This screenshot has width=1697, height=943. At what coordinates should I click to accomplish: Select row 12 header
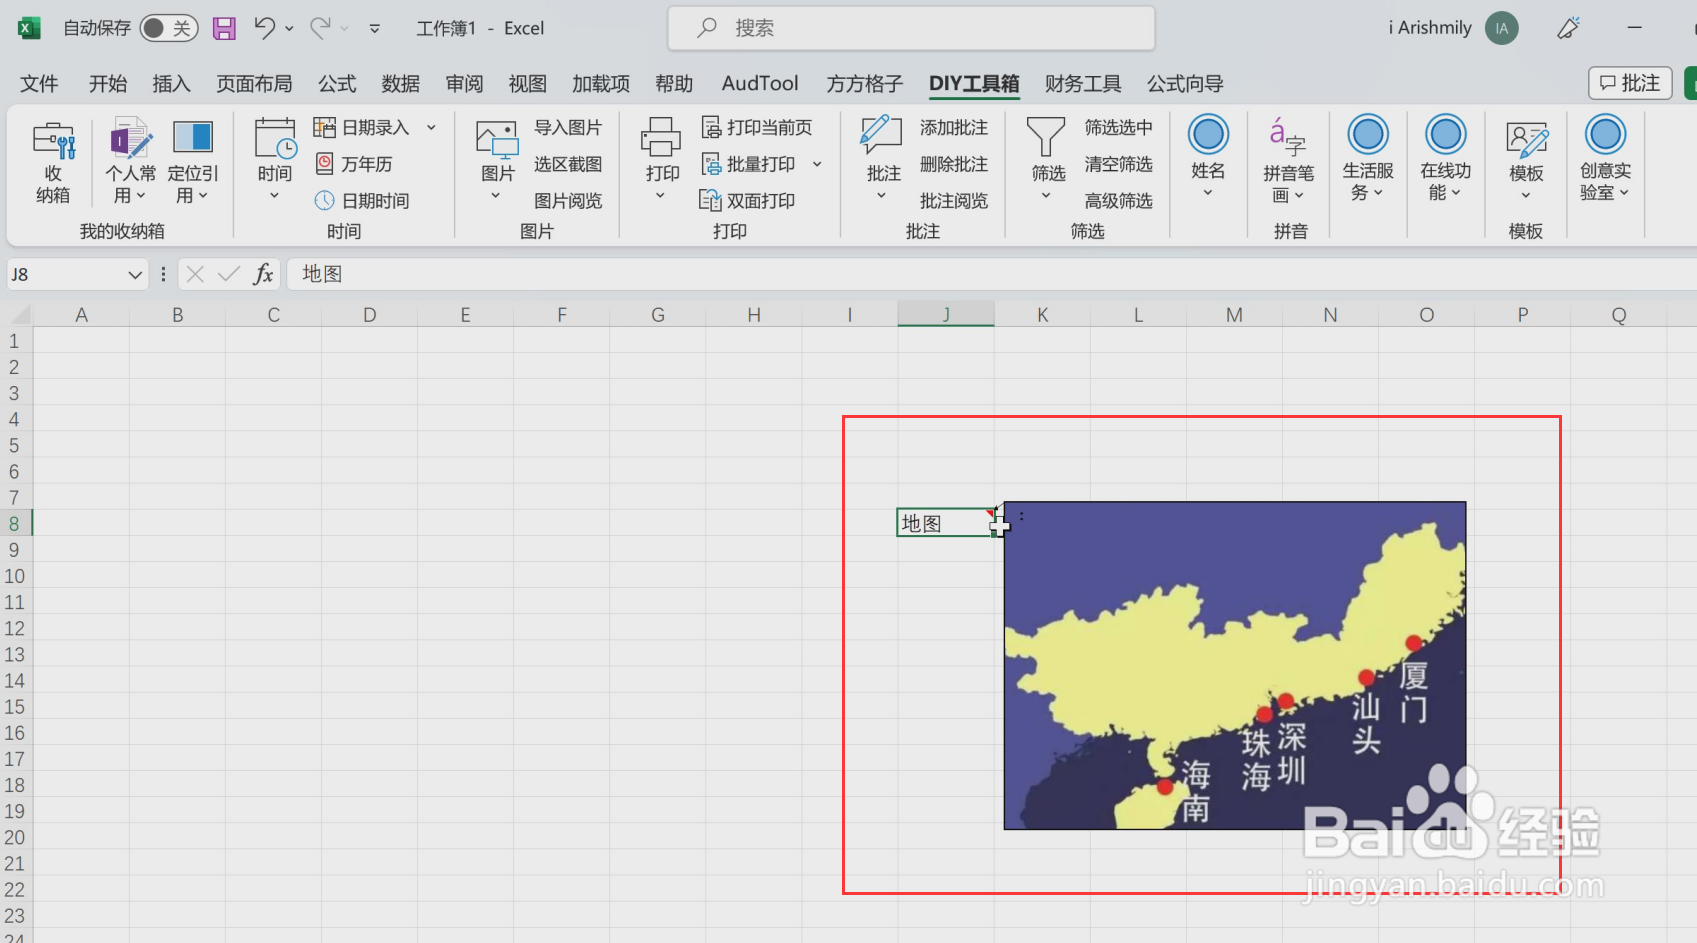15,628
